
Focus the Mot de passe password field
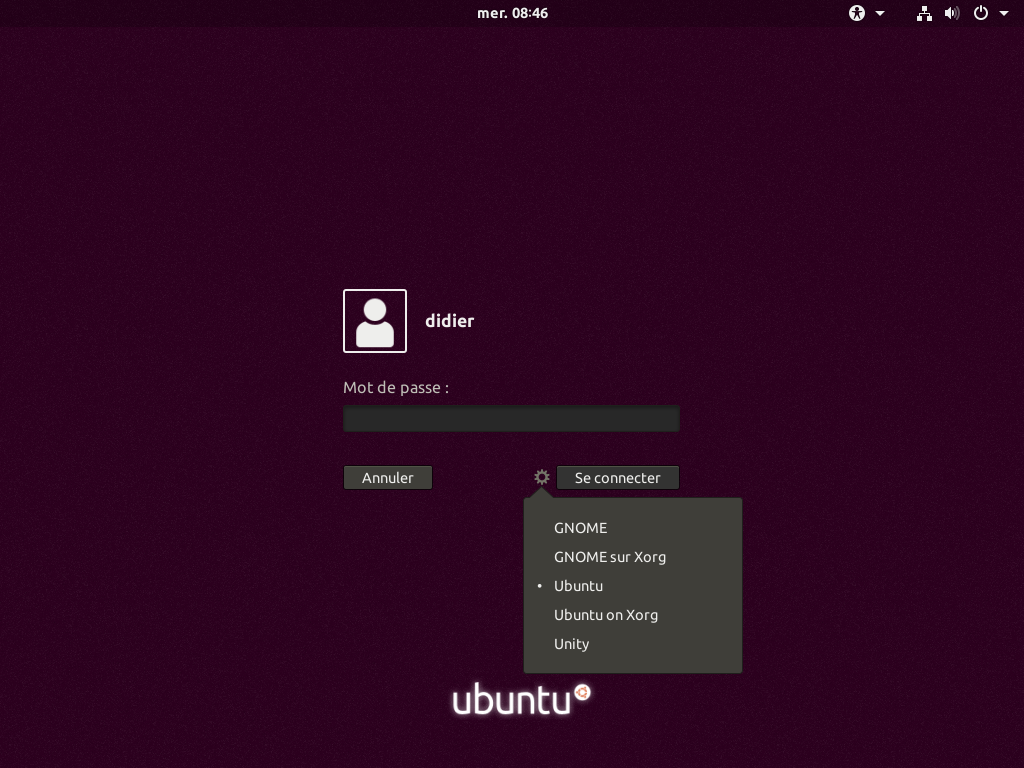click(x=511, y=418)
